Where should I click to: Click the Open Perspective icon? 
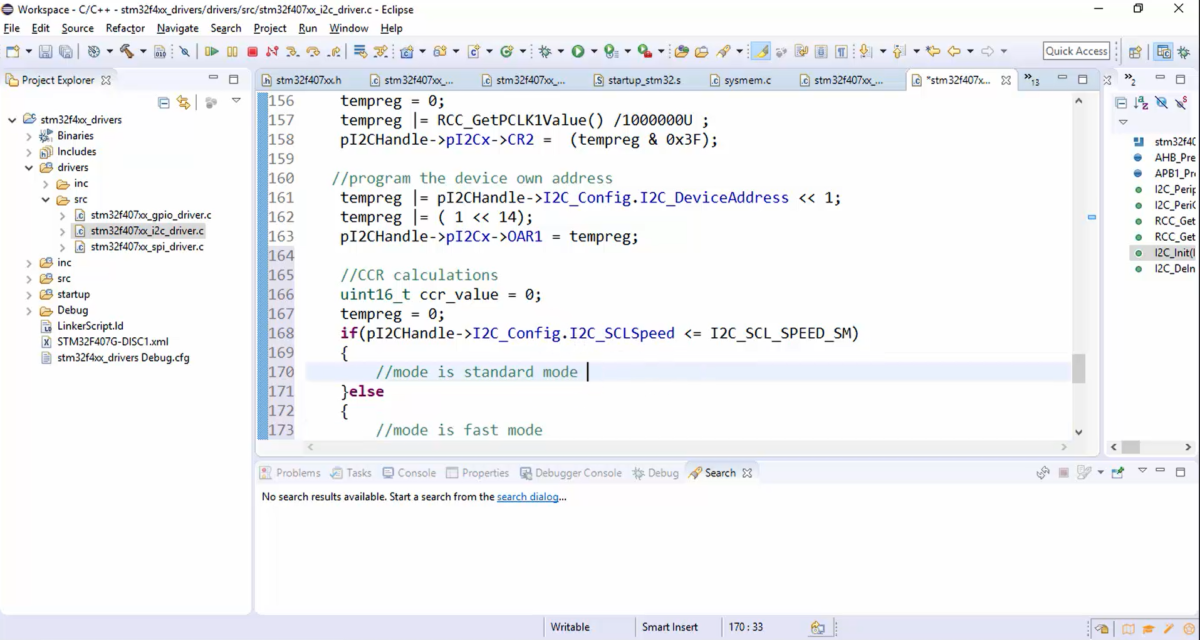click(x=1135, y=51)
